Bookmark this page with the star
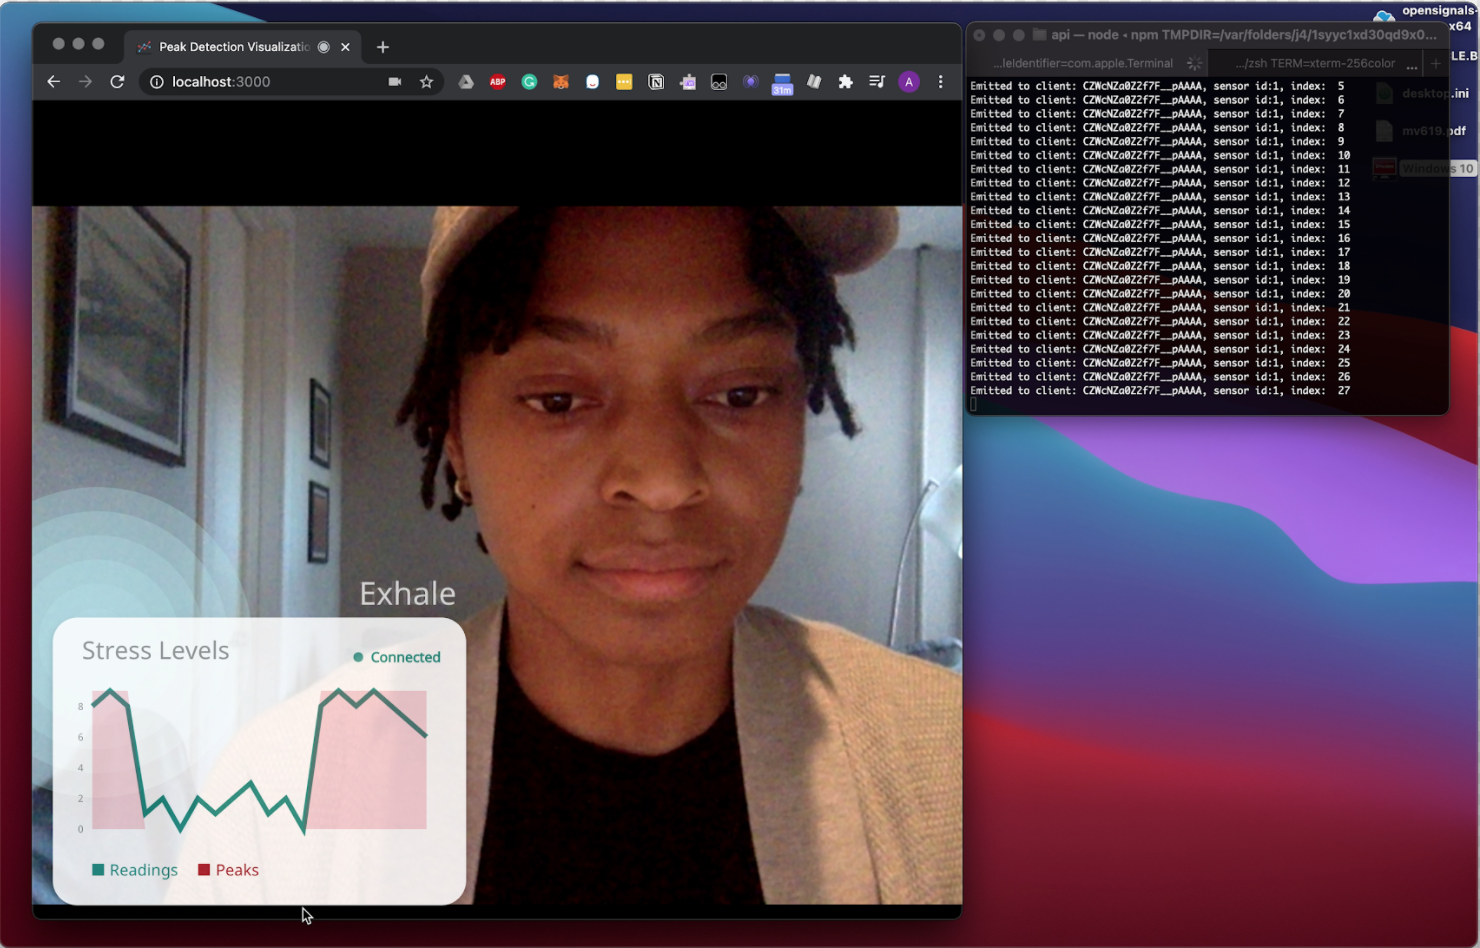The height and width of the screenshot is (948, 1480). [x=427, y=82]
